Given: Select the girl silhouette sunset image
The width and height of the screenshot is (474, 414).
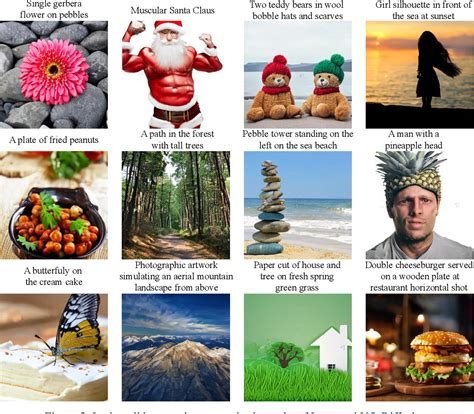Looking at the screenshot, I should pyautogui.click(x=420, y=75).
